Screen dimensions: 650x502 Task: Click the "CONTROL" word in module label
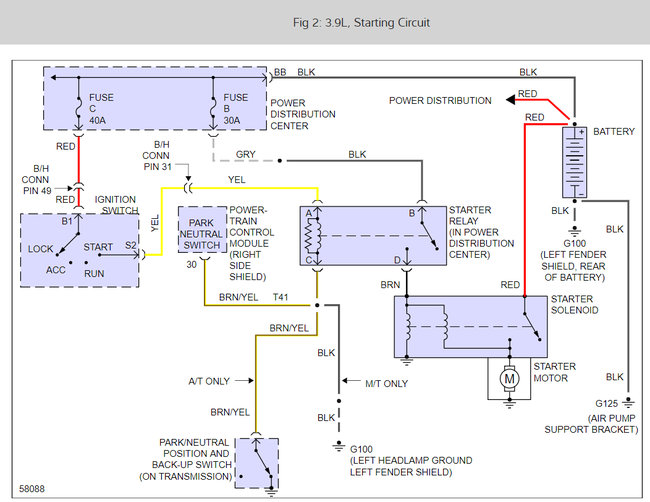[252, 232]
